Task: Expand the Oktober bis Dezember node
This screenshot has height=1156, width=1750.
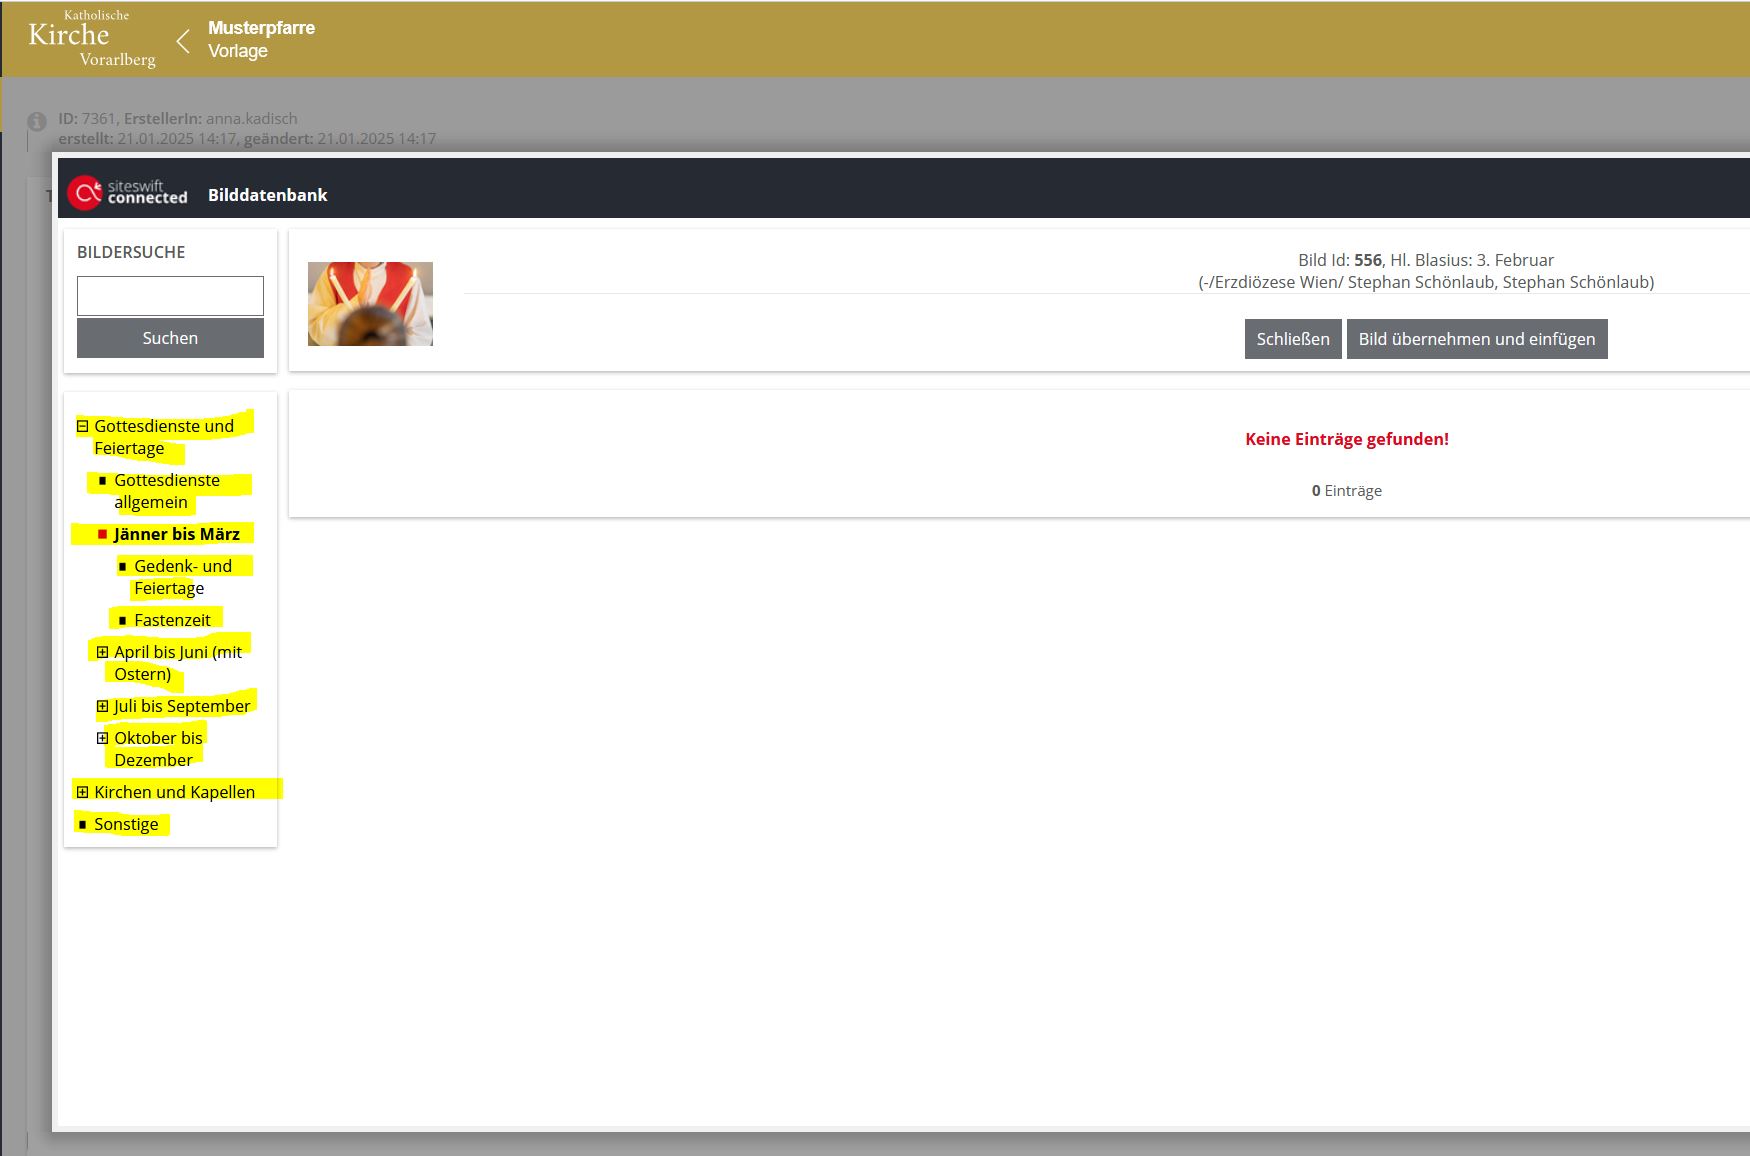Action: 102,738
